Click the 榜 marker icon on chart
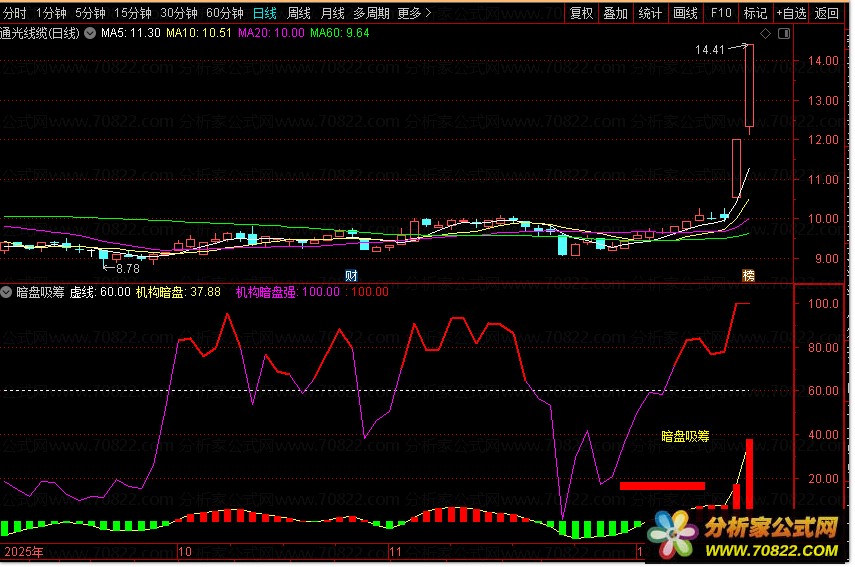The width and height of the screenshot is (855, 567). pos(748,275)
